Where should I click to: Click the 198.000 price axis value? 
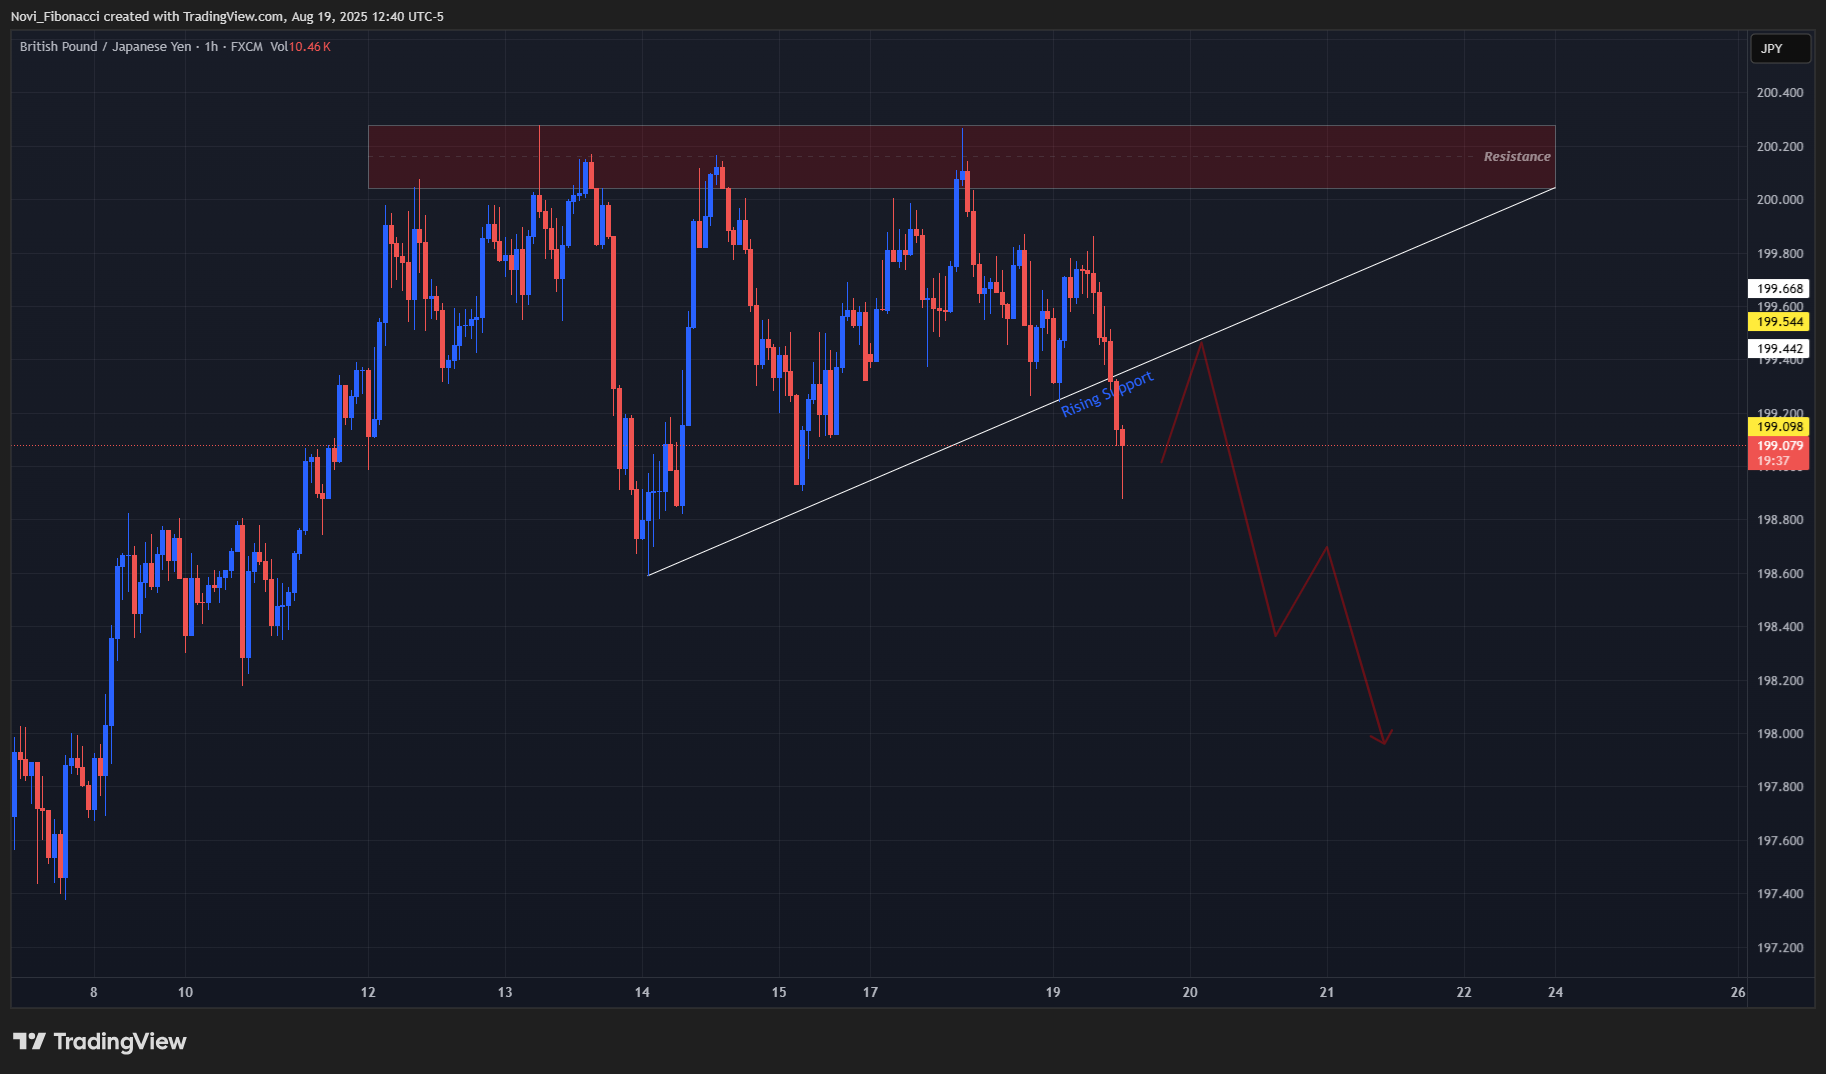click(1780, 734)
